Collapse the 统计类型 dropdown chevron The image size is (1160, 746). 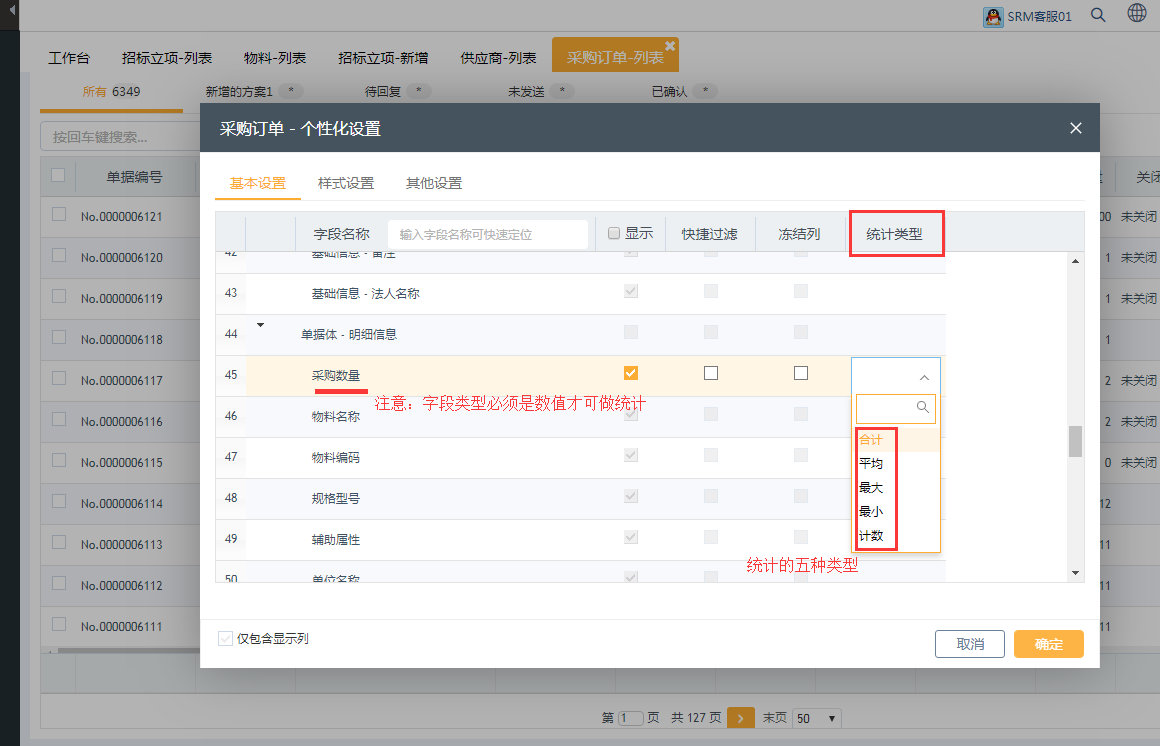924,377
